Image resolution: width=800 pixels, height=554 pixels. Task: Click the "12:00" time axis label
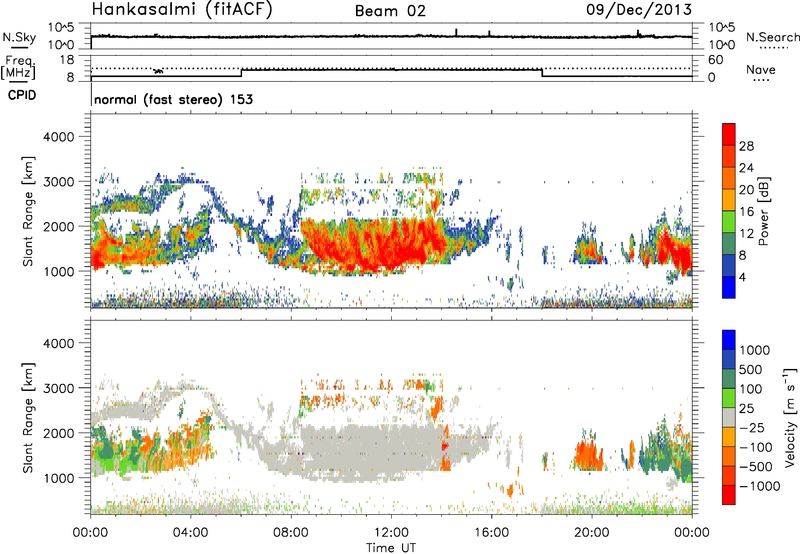click(391, 533)
